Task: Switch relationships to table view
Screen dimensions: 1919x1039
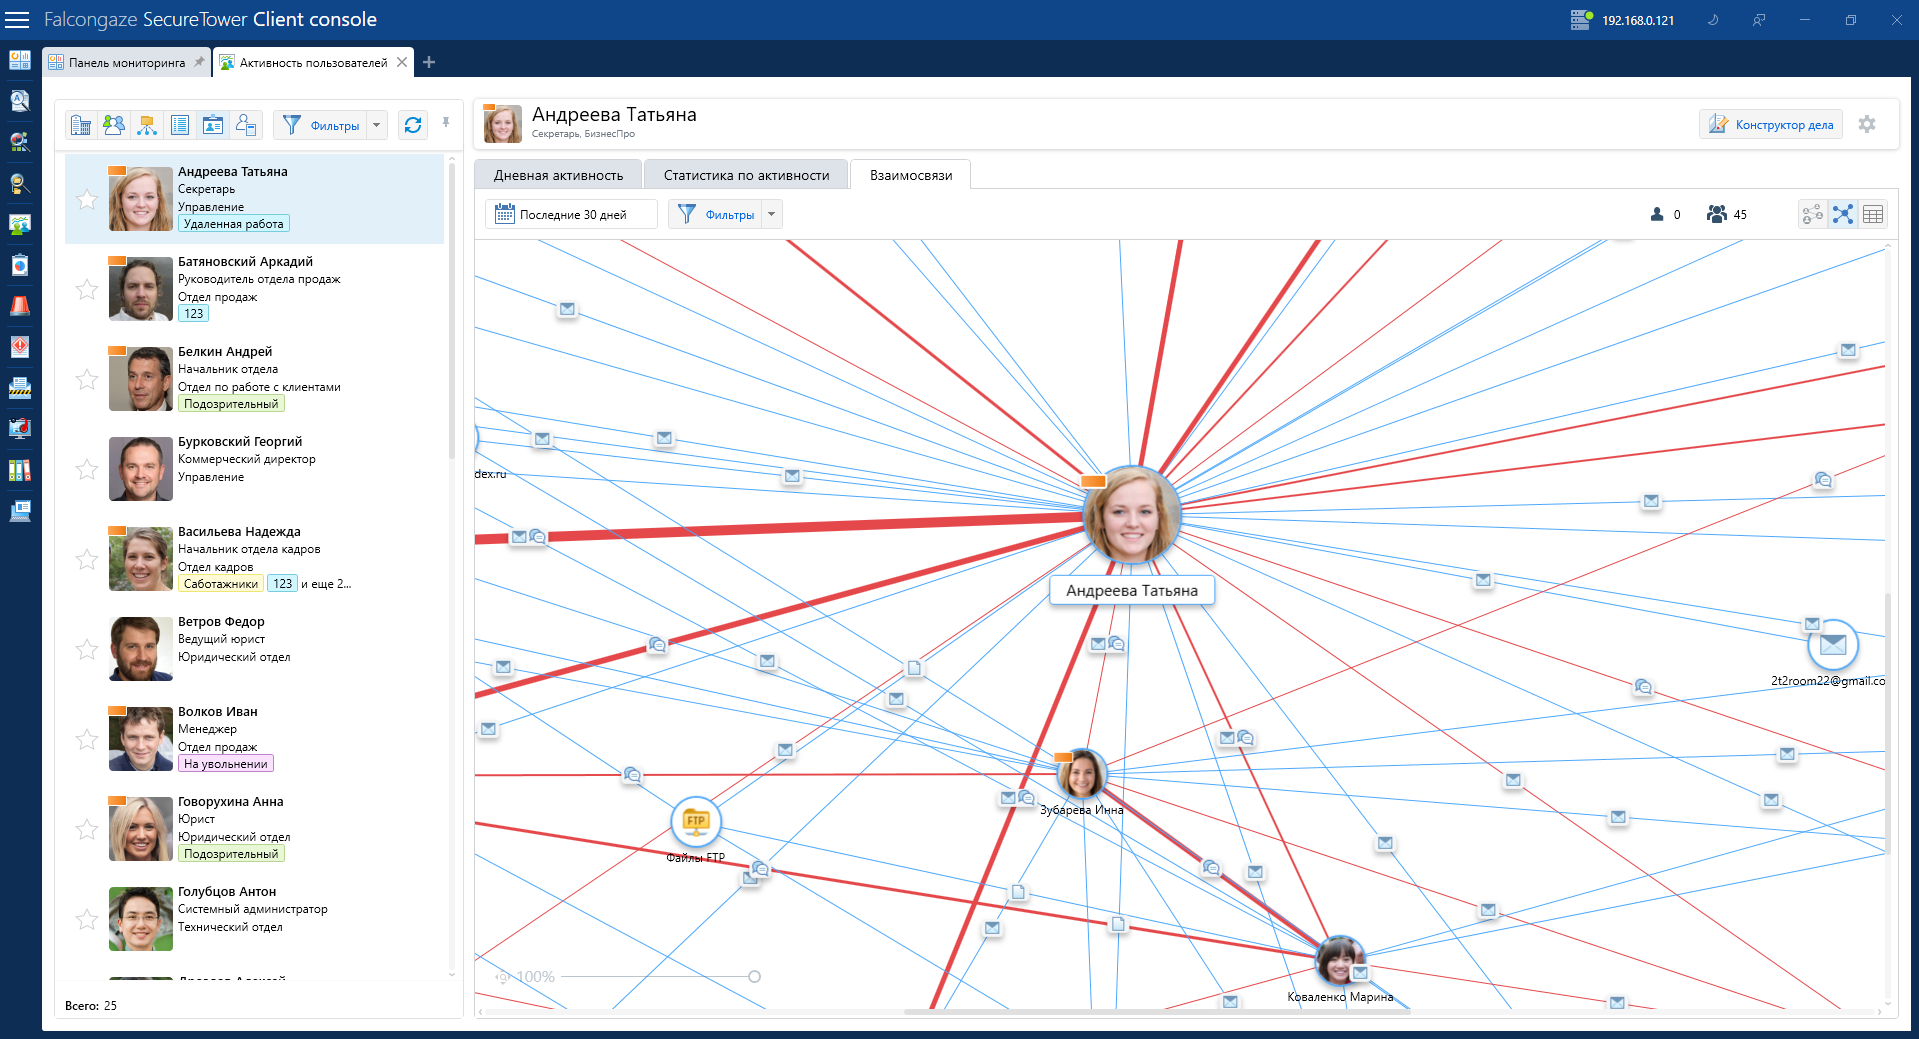Action: (1873, 214)
